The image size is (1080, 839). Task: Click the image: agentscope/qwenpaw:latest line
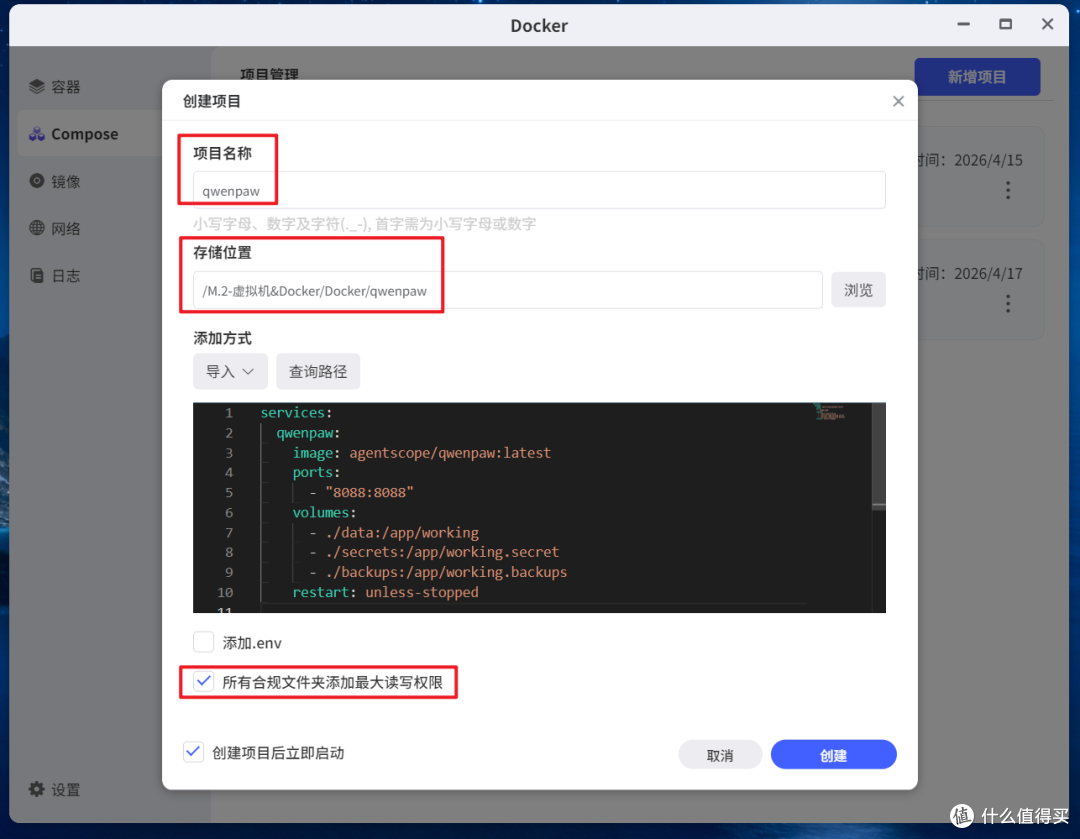click(422, 453)
